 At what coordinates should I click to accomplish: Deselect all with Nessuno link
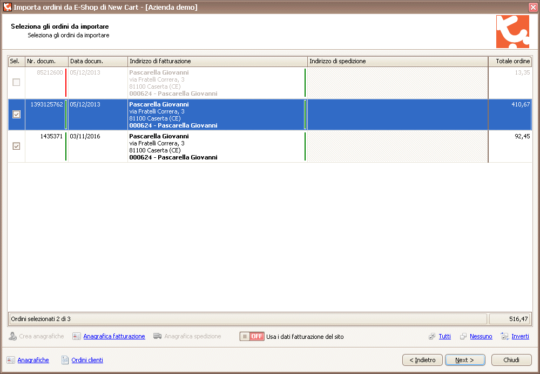coord(481,336)
